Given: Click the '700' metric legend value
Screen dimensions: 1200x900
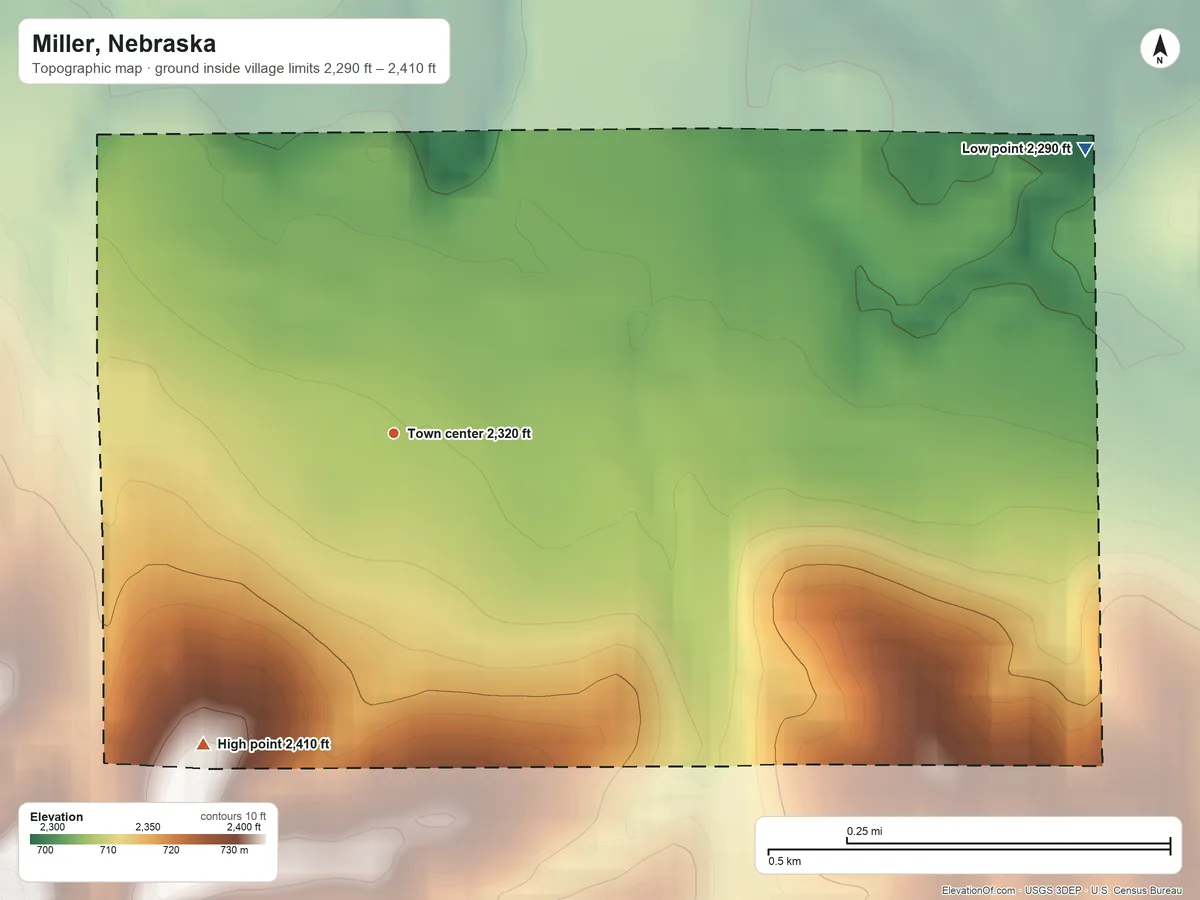Looking at the screenshot, I should [x=45, y=850].
